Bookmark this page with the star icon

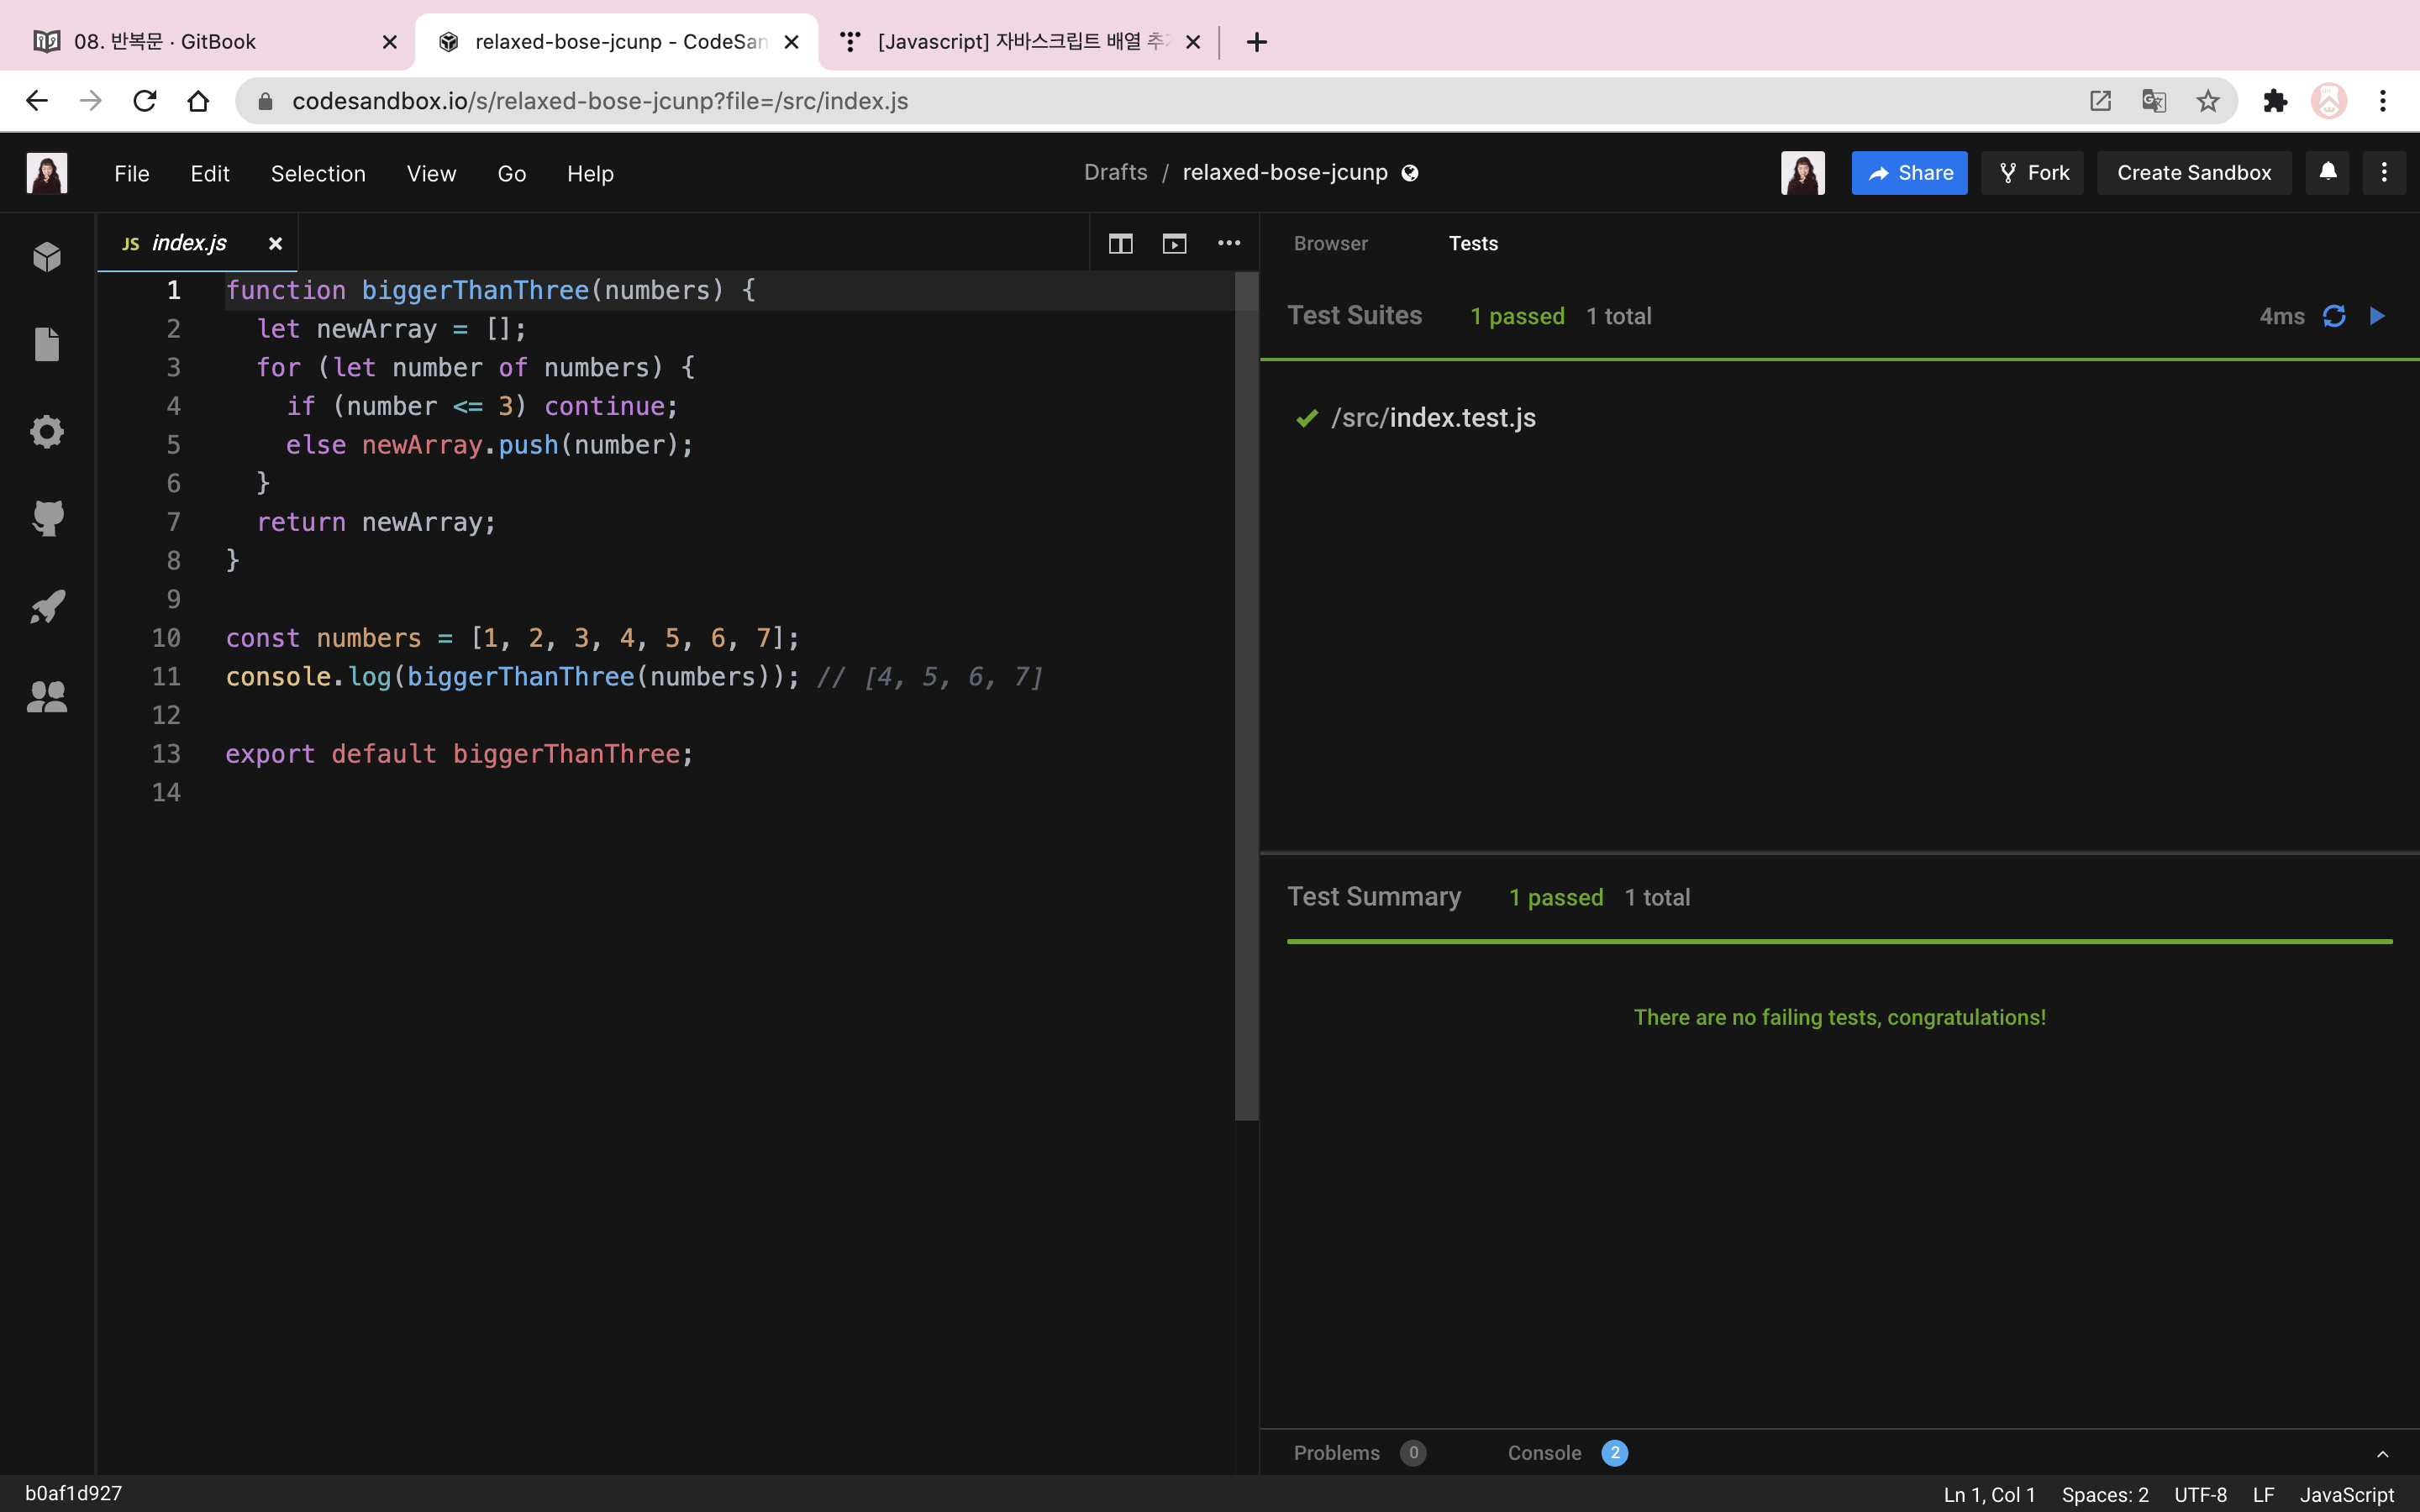click(x=2208, y=101)
